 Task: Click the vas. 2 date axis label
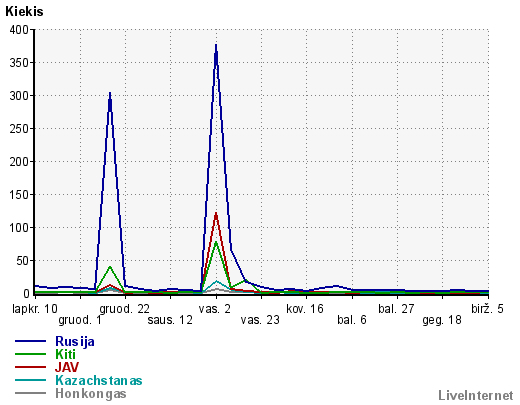[x=215, y=309]
